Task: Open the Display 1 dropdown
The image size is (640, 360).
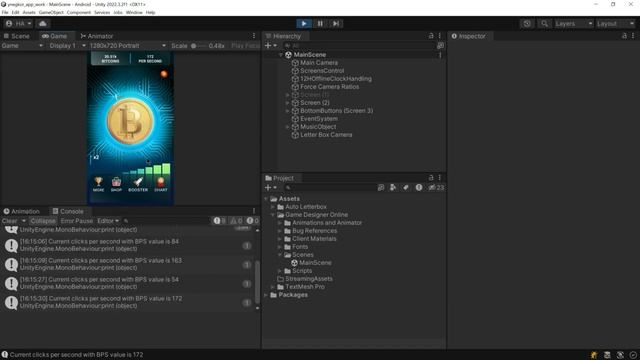Action: pyautogui.click(x=67, y=46)
